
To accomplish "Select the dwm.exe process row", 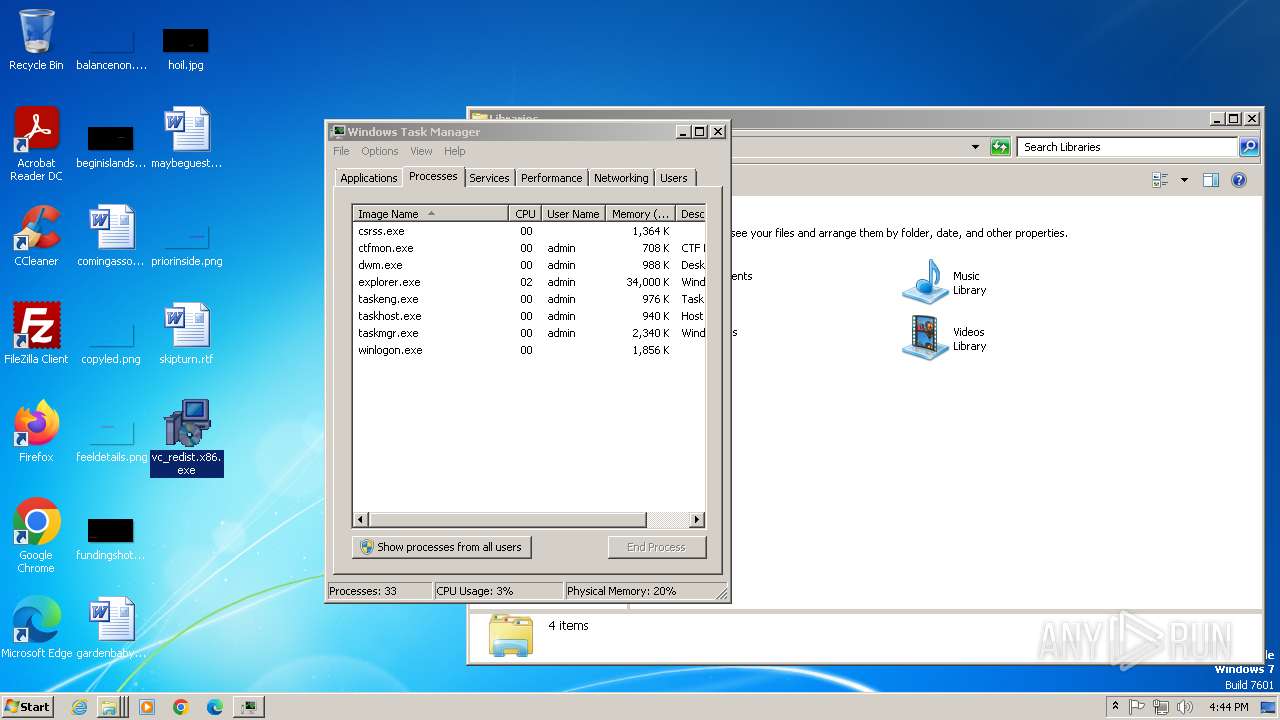I will click(529, 265).
